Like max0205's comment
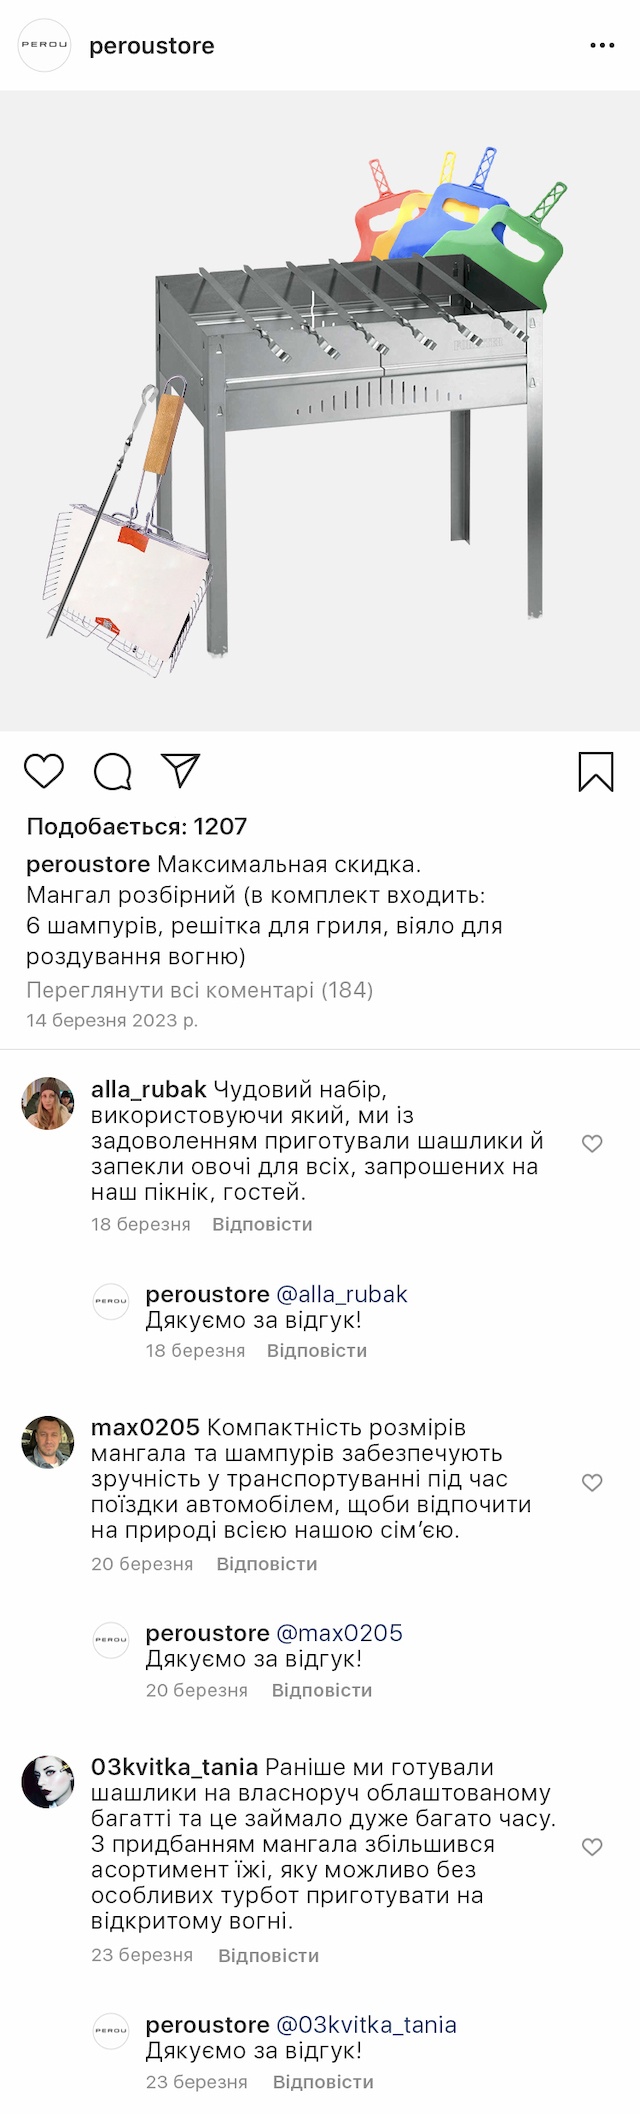This screenshot has width=640, height=2114. 592,1482
